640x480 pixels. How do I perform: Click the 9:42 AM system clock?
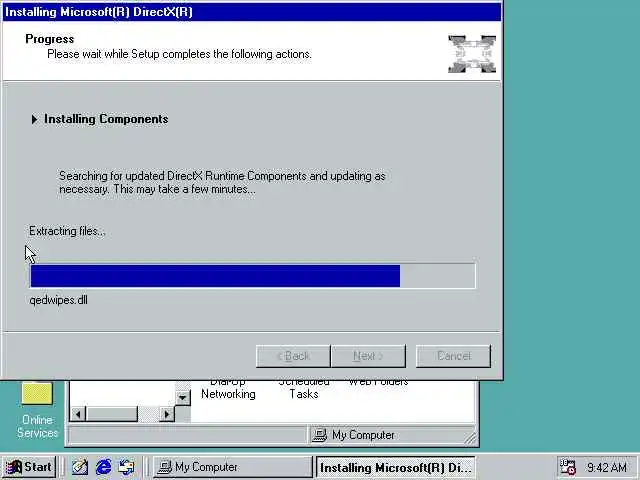click(607, 467)
